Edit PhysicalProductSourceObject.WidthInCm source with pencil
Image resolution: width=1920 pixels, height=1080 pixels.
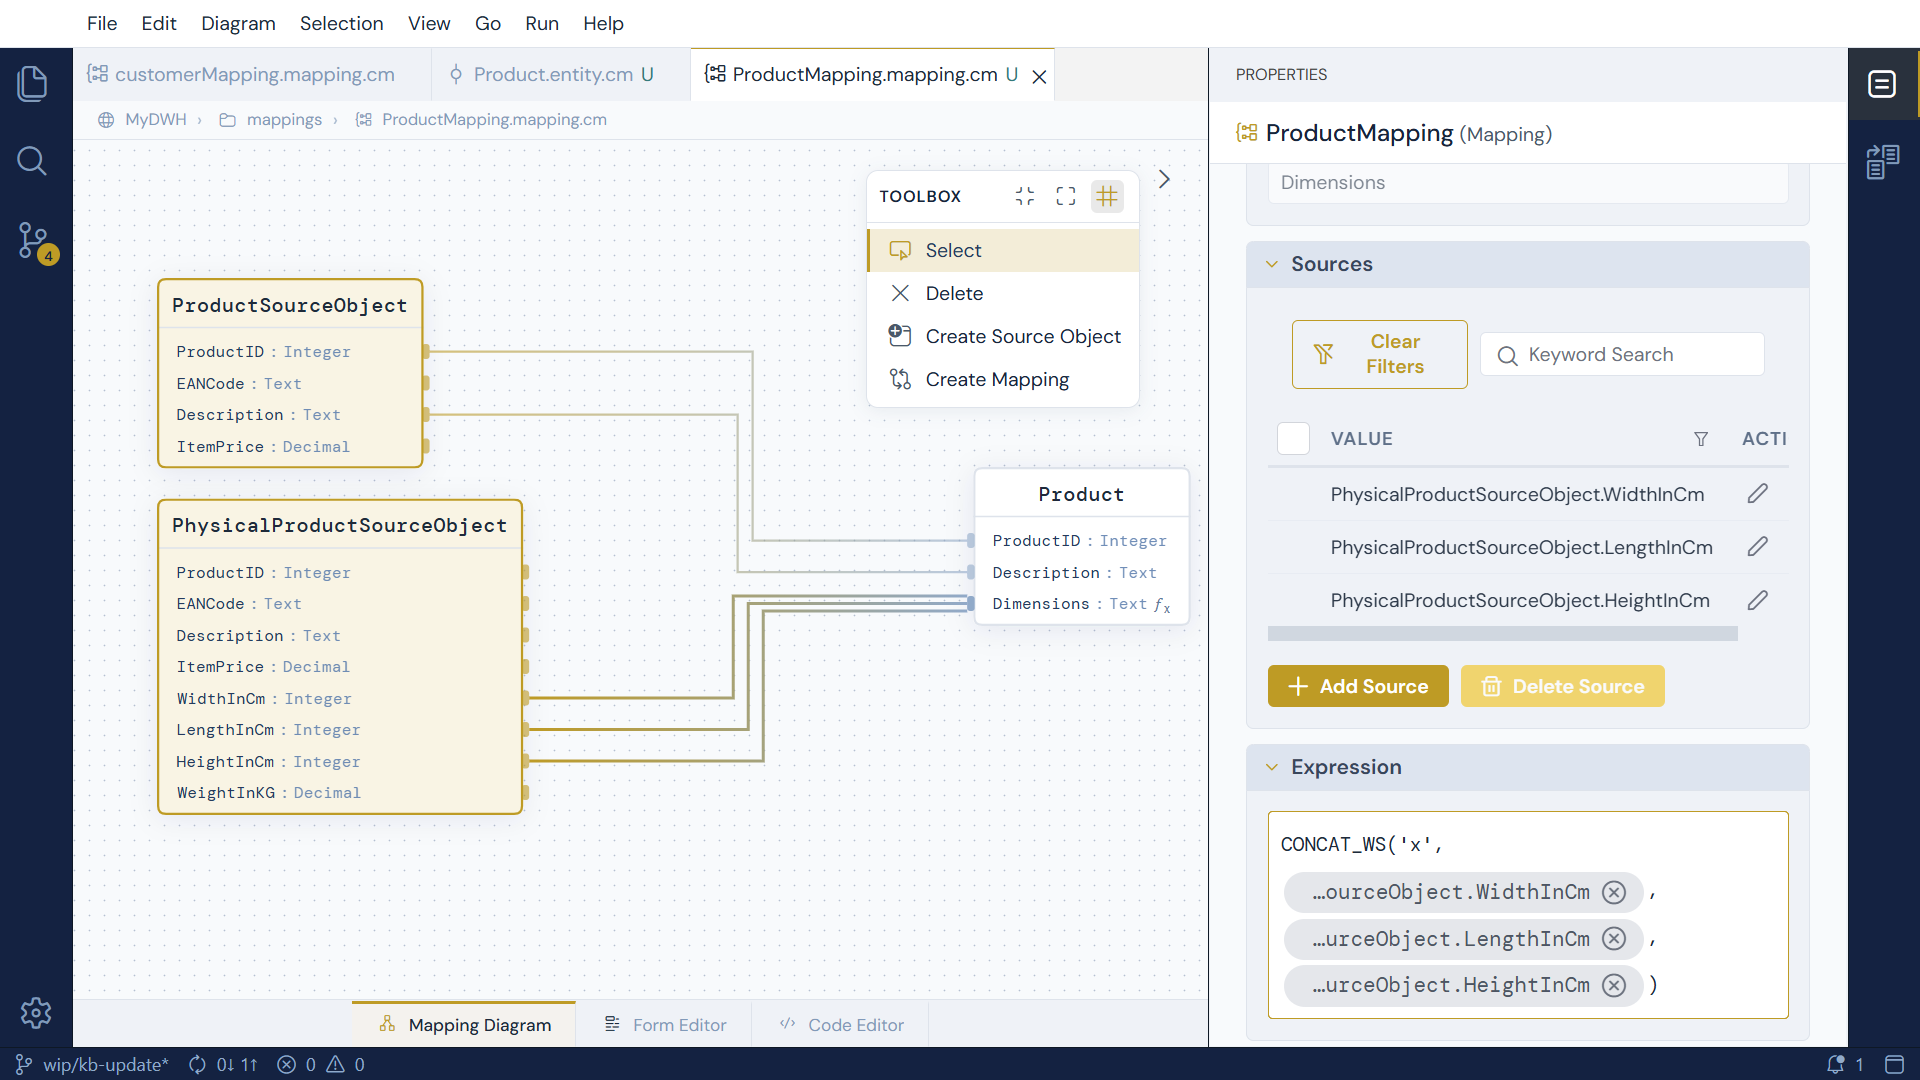tap(1758, 494)
